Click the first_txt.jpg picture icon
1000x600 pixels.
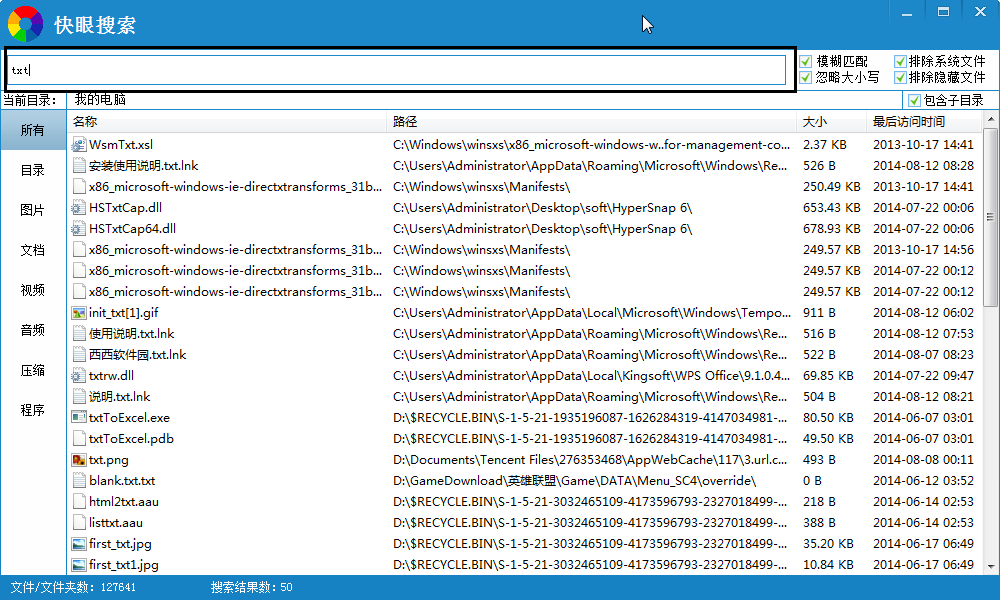pyautogui.click(x=80, y=544)
